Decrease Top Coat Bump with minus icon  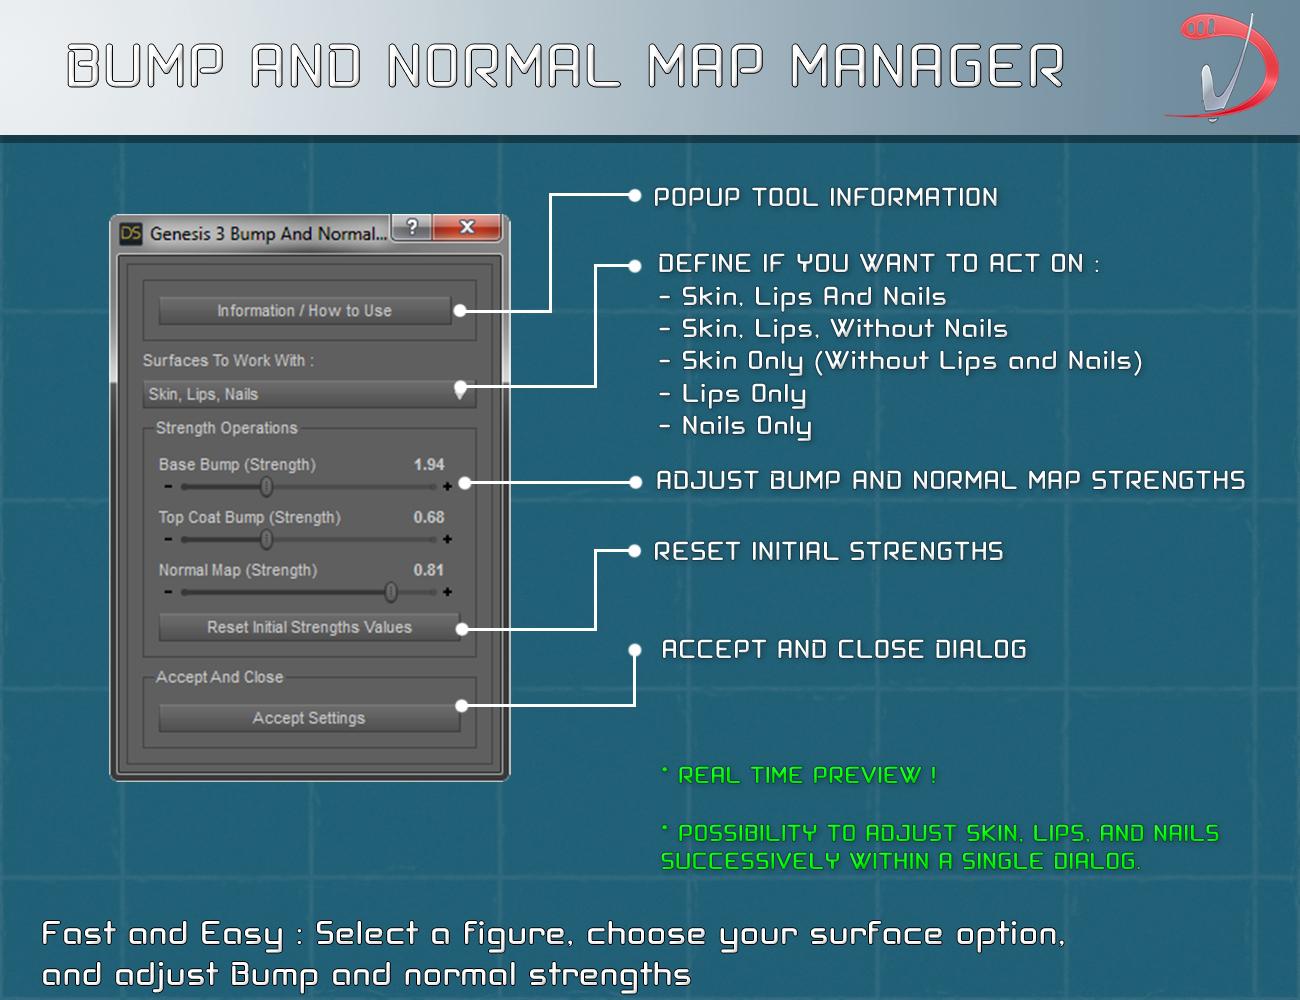168,540
